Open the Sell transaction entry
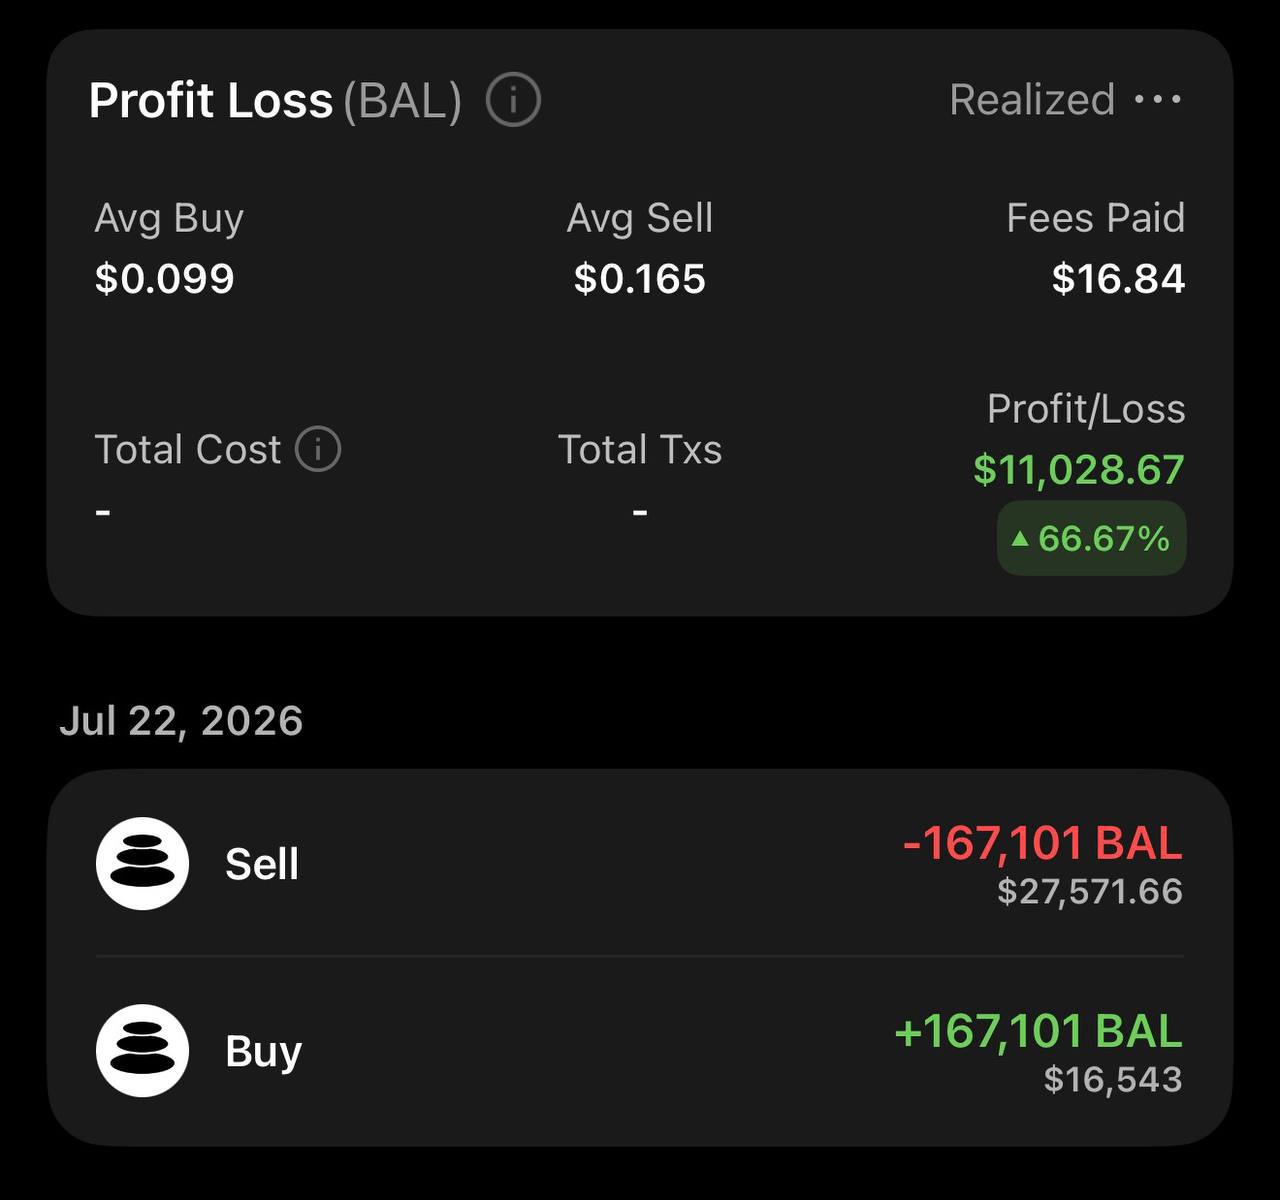 [x=640, y=864]
